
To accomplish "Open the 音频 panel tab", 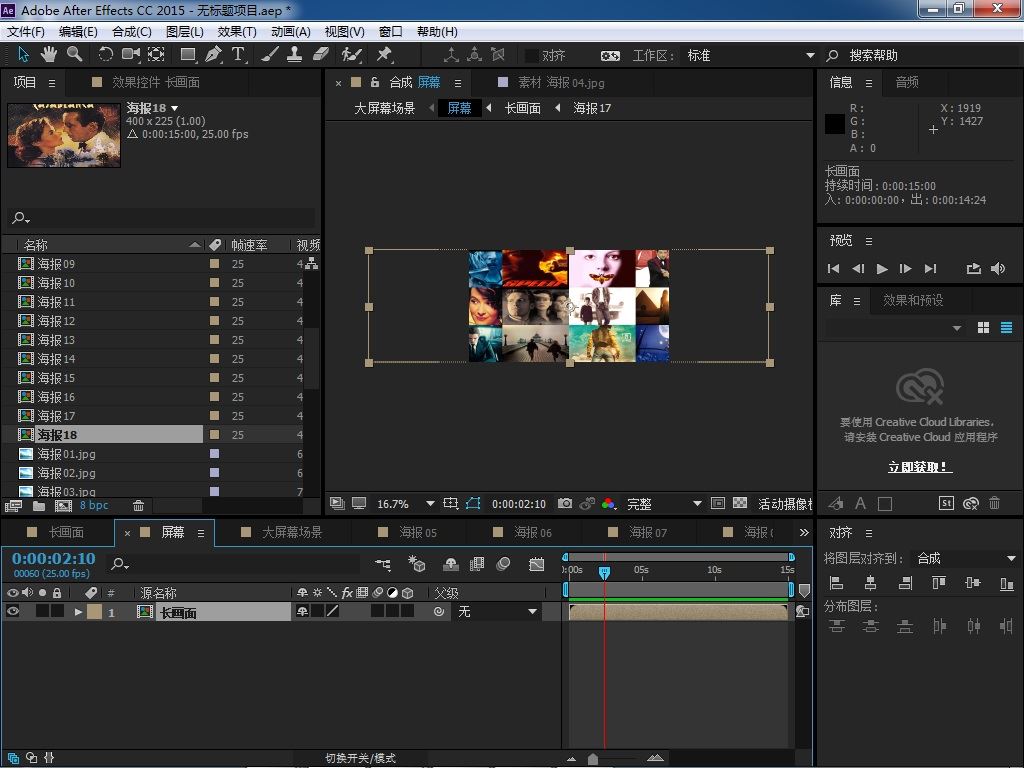I will click(x=906, y=82).
